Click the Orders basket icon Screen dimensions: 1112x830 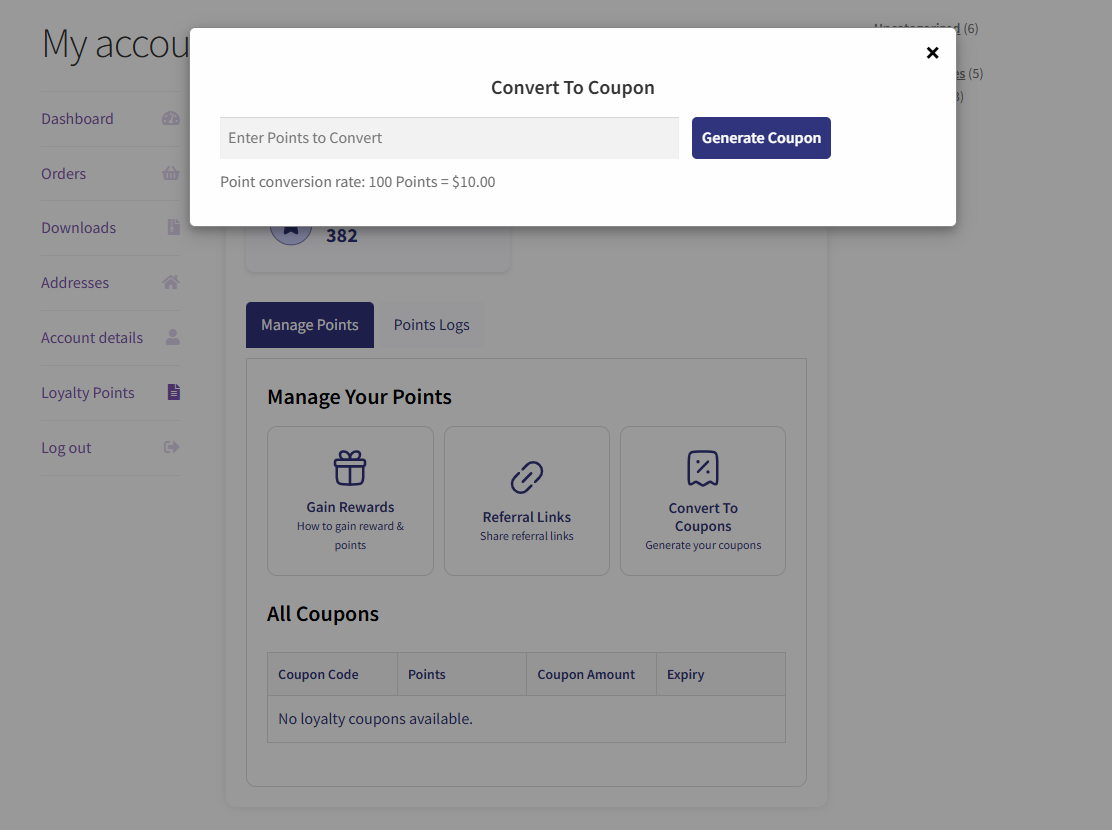[171, 173]
